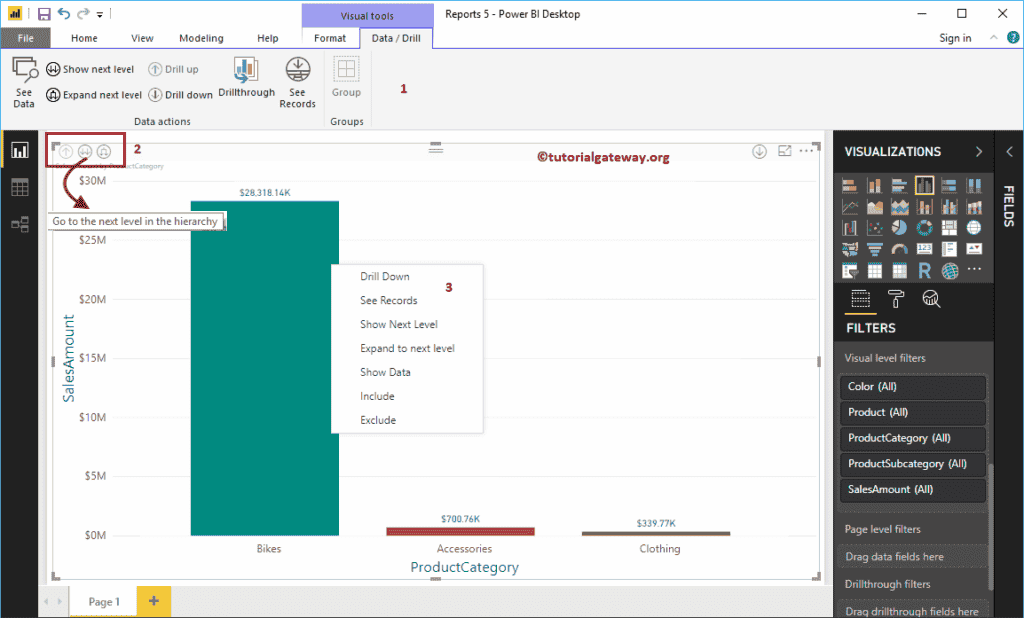The height and width of the screenshot is (618, 1024).
Task: Select the Map globe visualization
Action: [974, 227]
